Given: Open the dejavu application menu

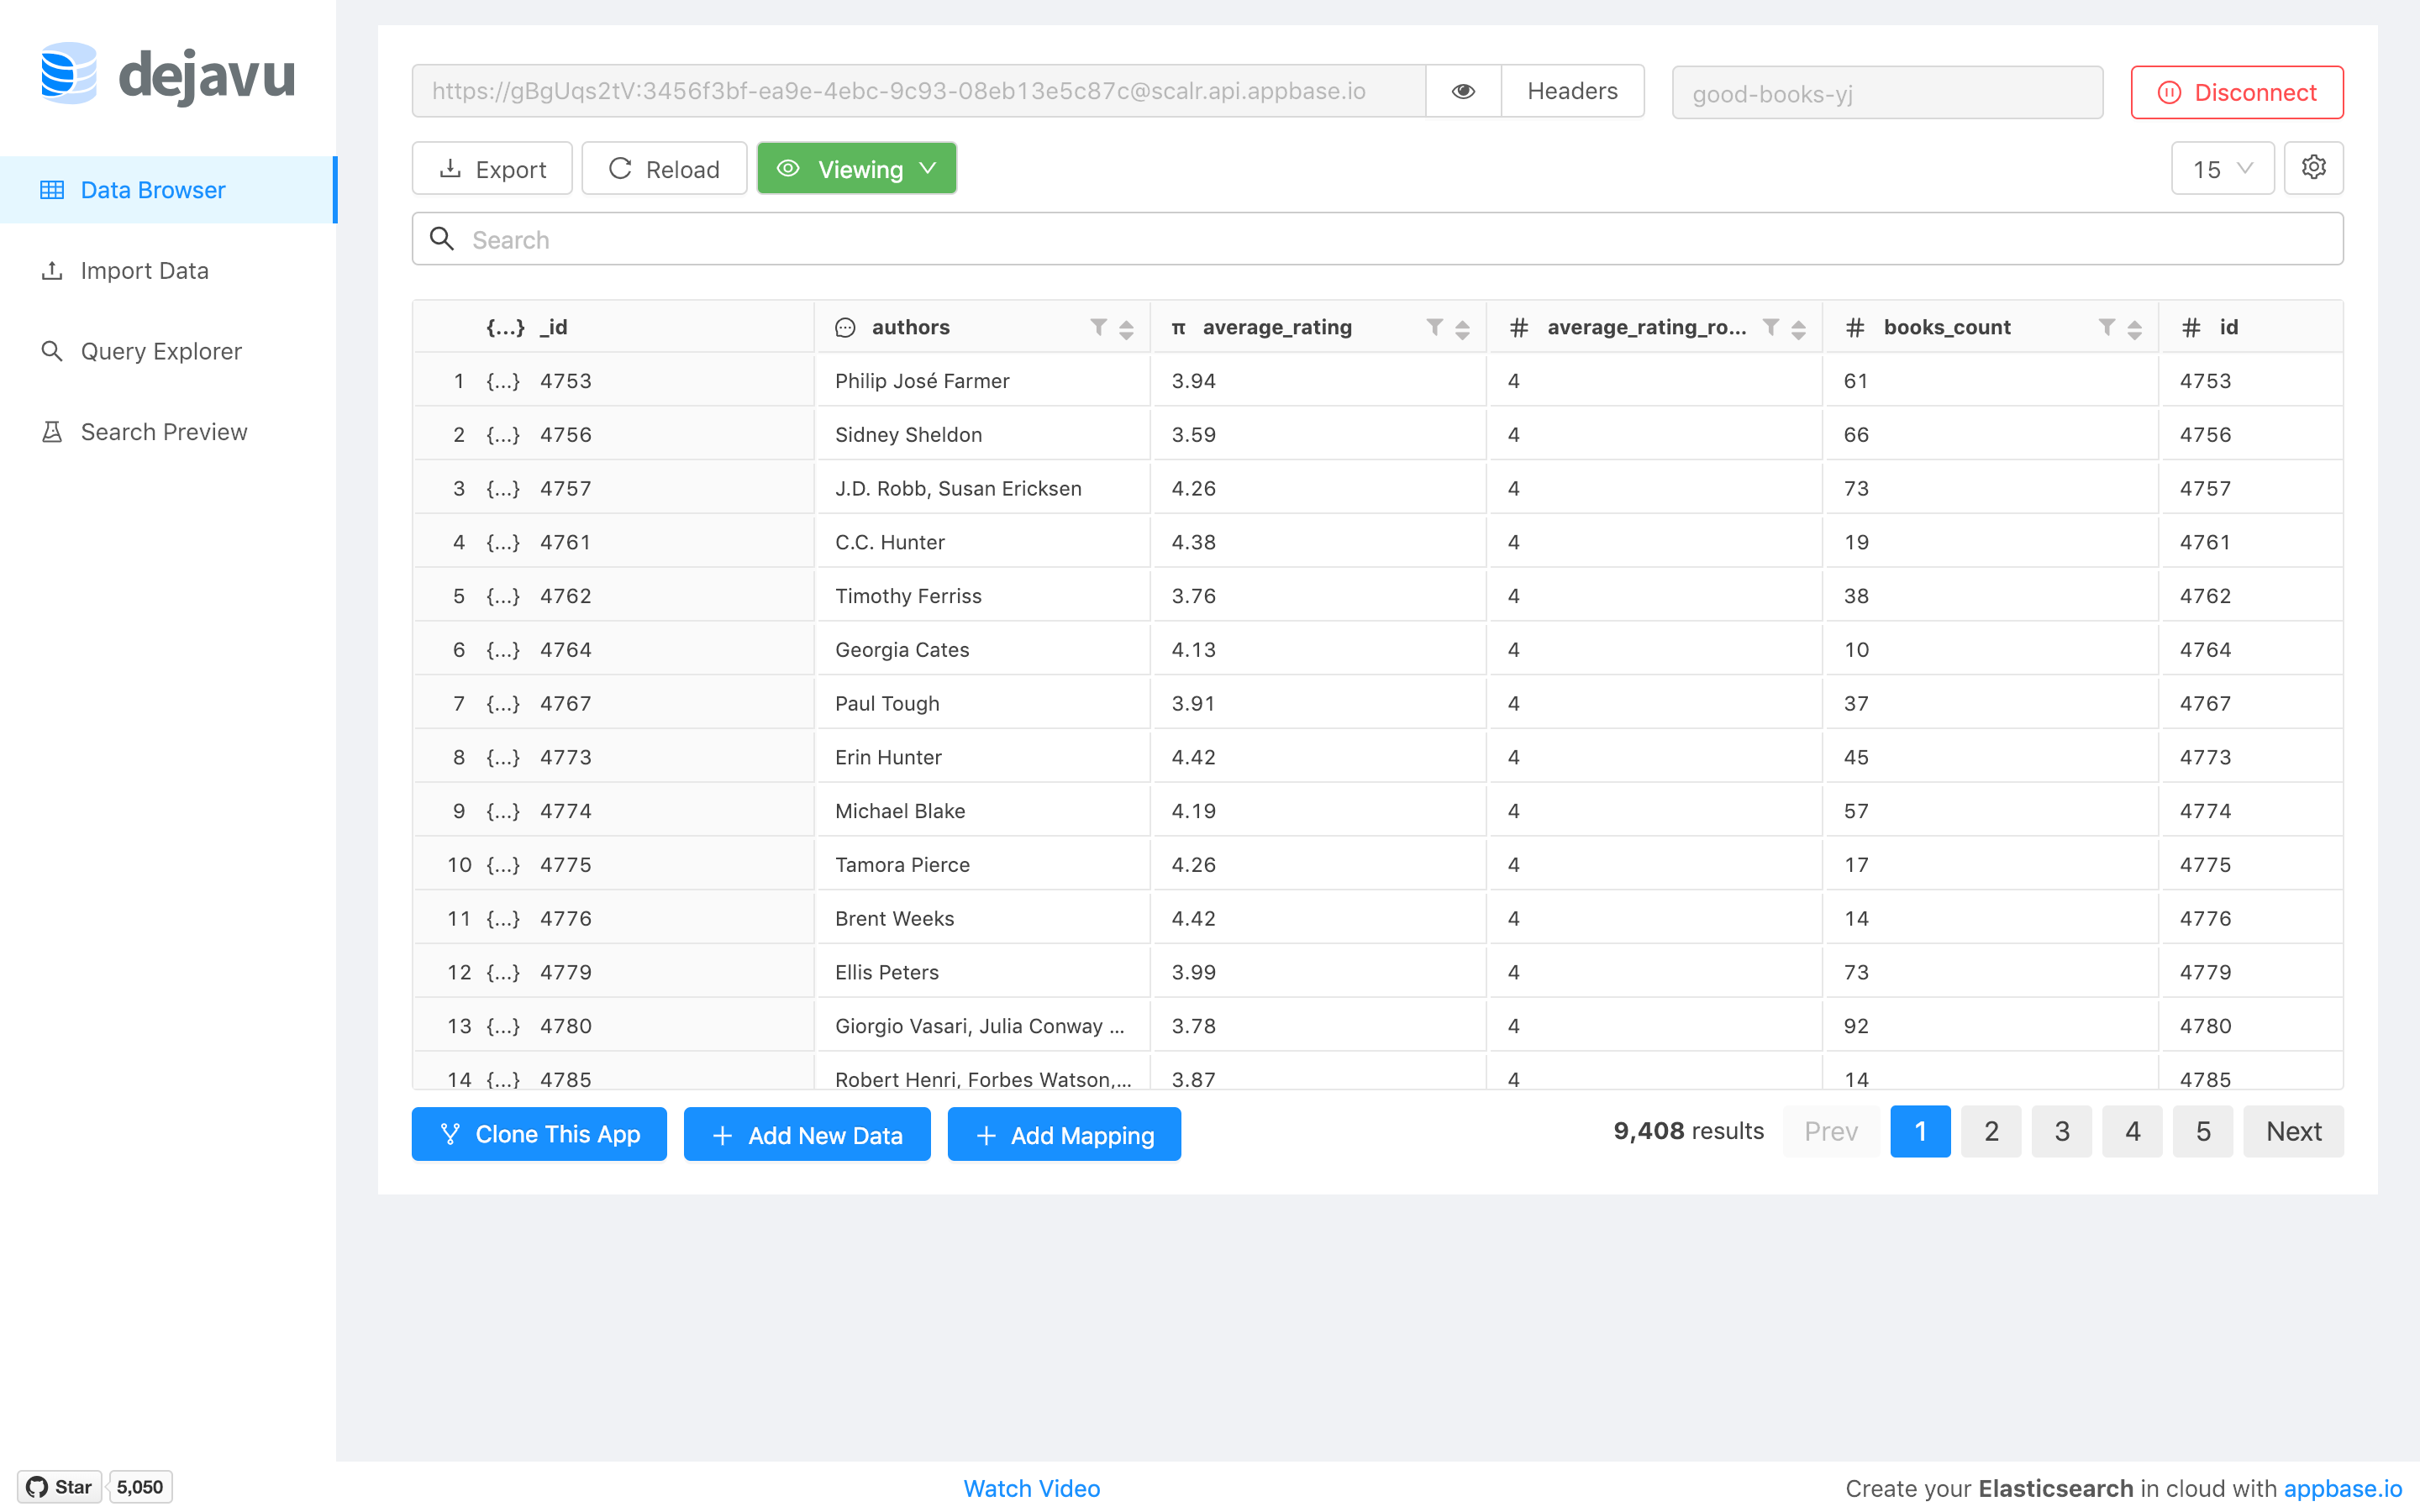Looking at the screenshot, I should [169, 75].
